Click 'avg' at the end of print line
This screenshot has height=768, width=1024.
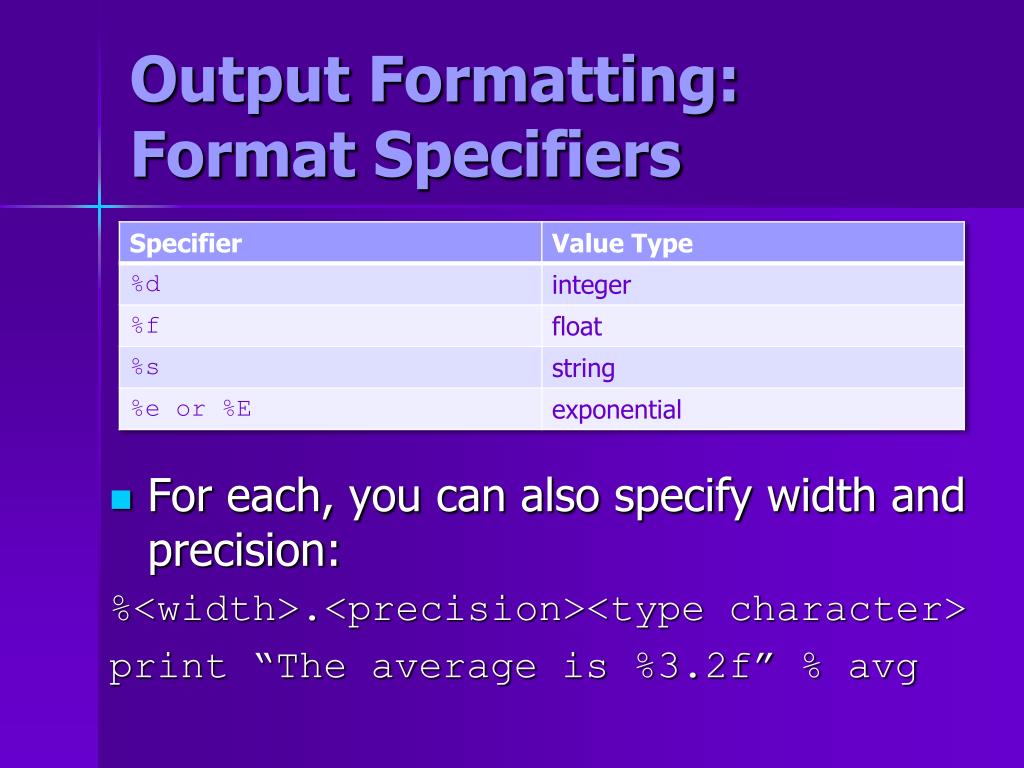[x=883, y=669]
